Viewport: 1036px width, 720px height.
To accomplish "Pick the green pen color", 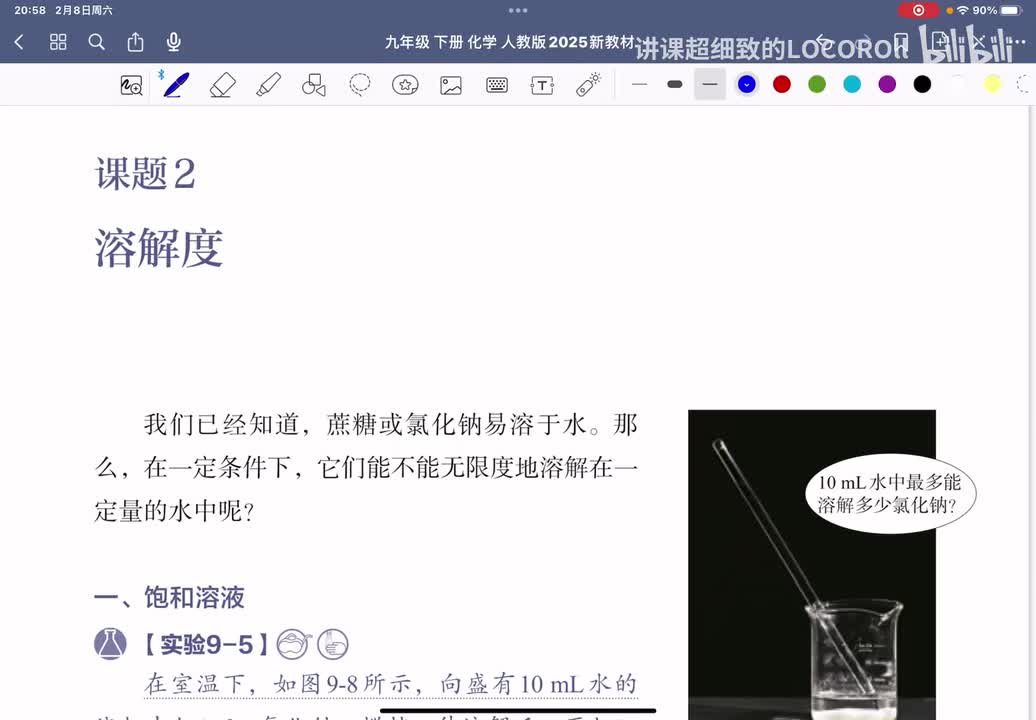I will (x=817, y=85).
